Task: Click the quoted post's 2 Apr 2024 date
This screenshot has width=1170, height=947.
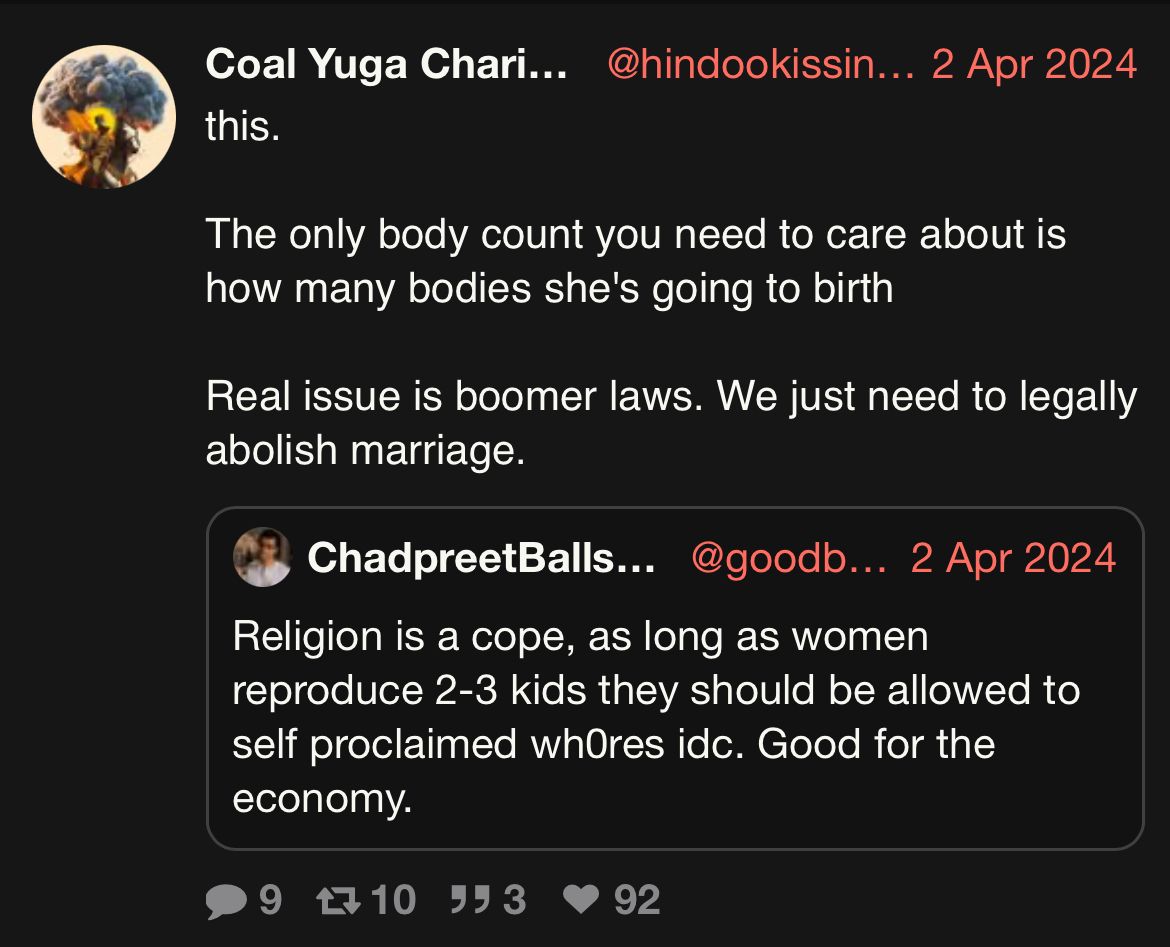Action: pos(1013,558)
